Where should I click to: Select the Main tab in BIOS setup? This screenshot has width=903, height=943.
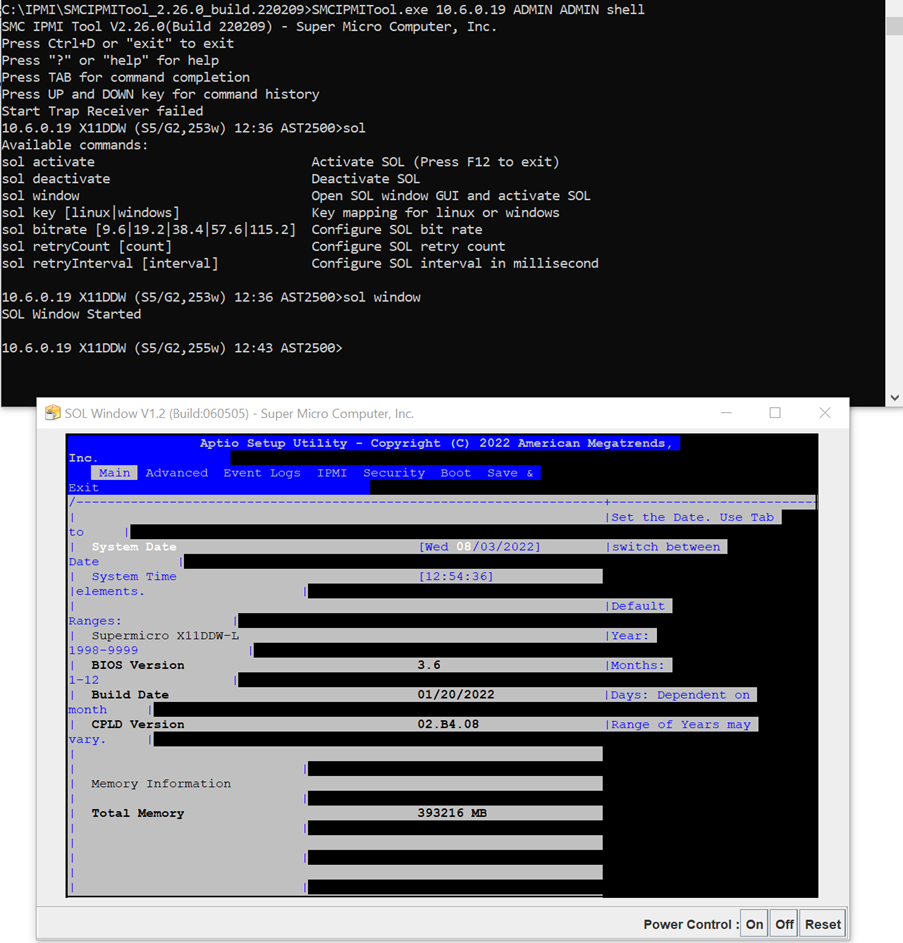tap(114, 473)
